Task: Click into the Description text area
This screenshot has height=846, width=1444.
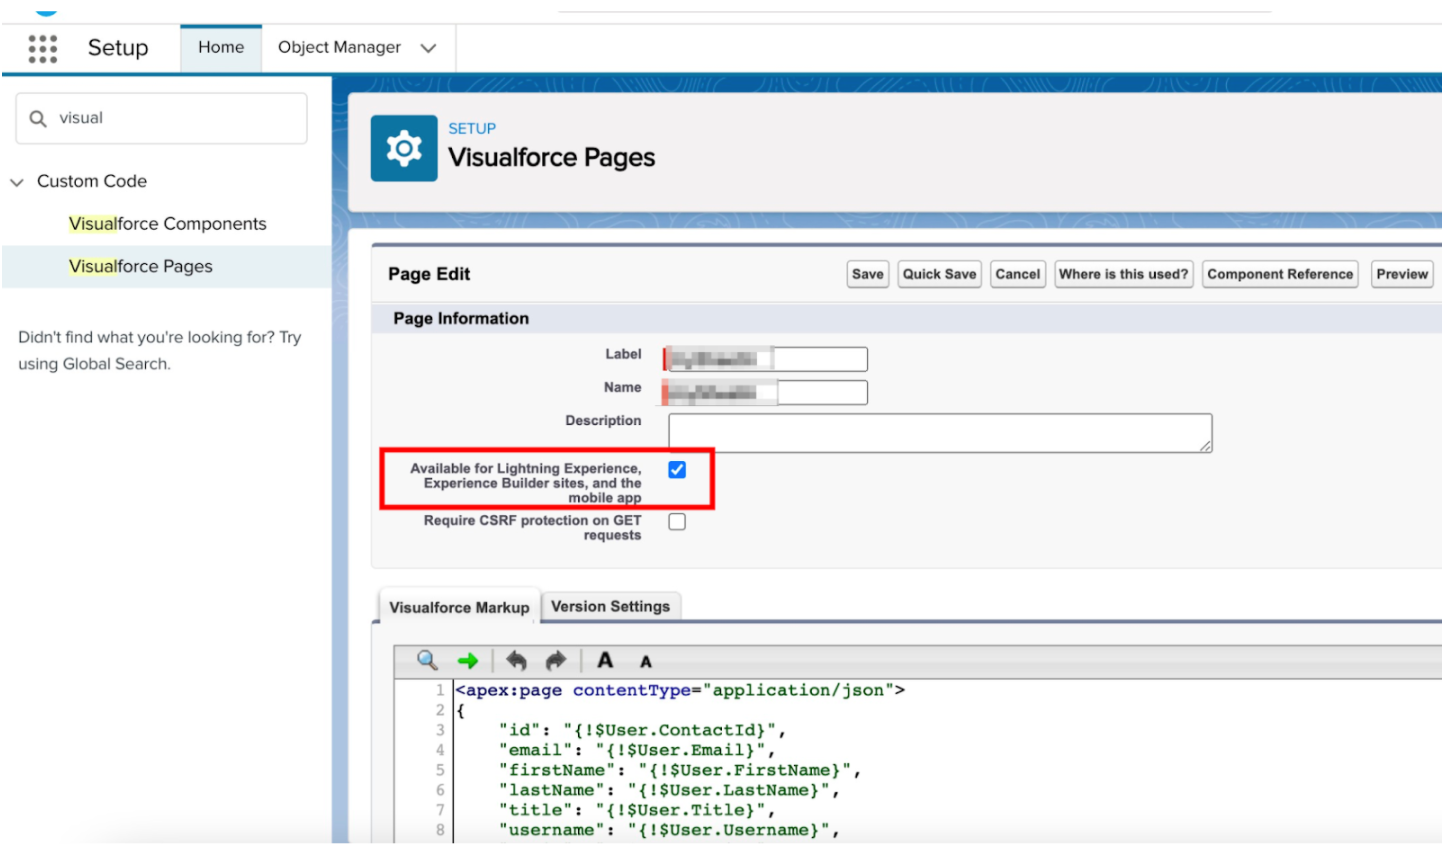Action: tap(940, 433)
